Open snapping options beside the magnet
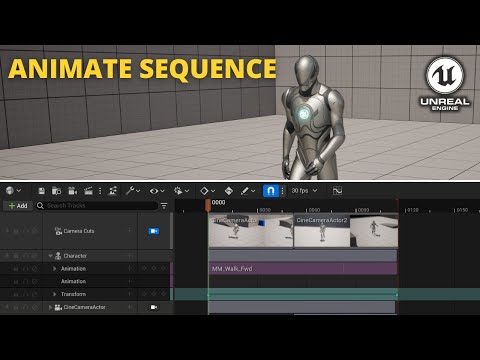Image resolution: width=480 pixels, height=360 pixels. click(x=283, y=191)
